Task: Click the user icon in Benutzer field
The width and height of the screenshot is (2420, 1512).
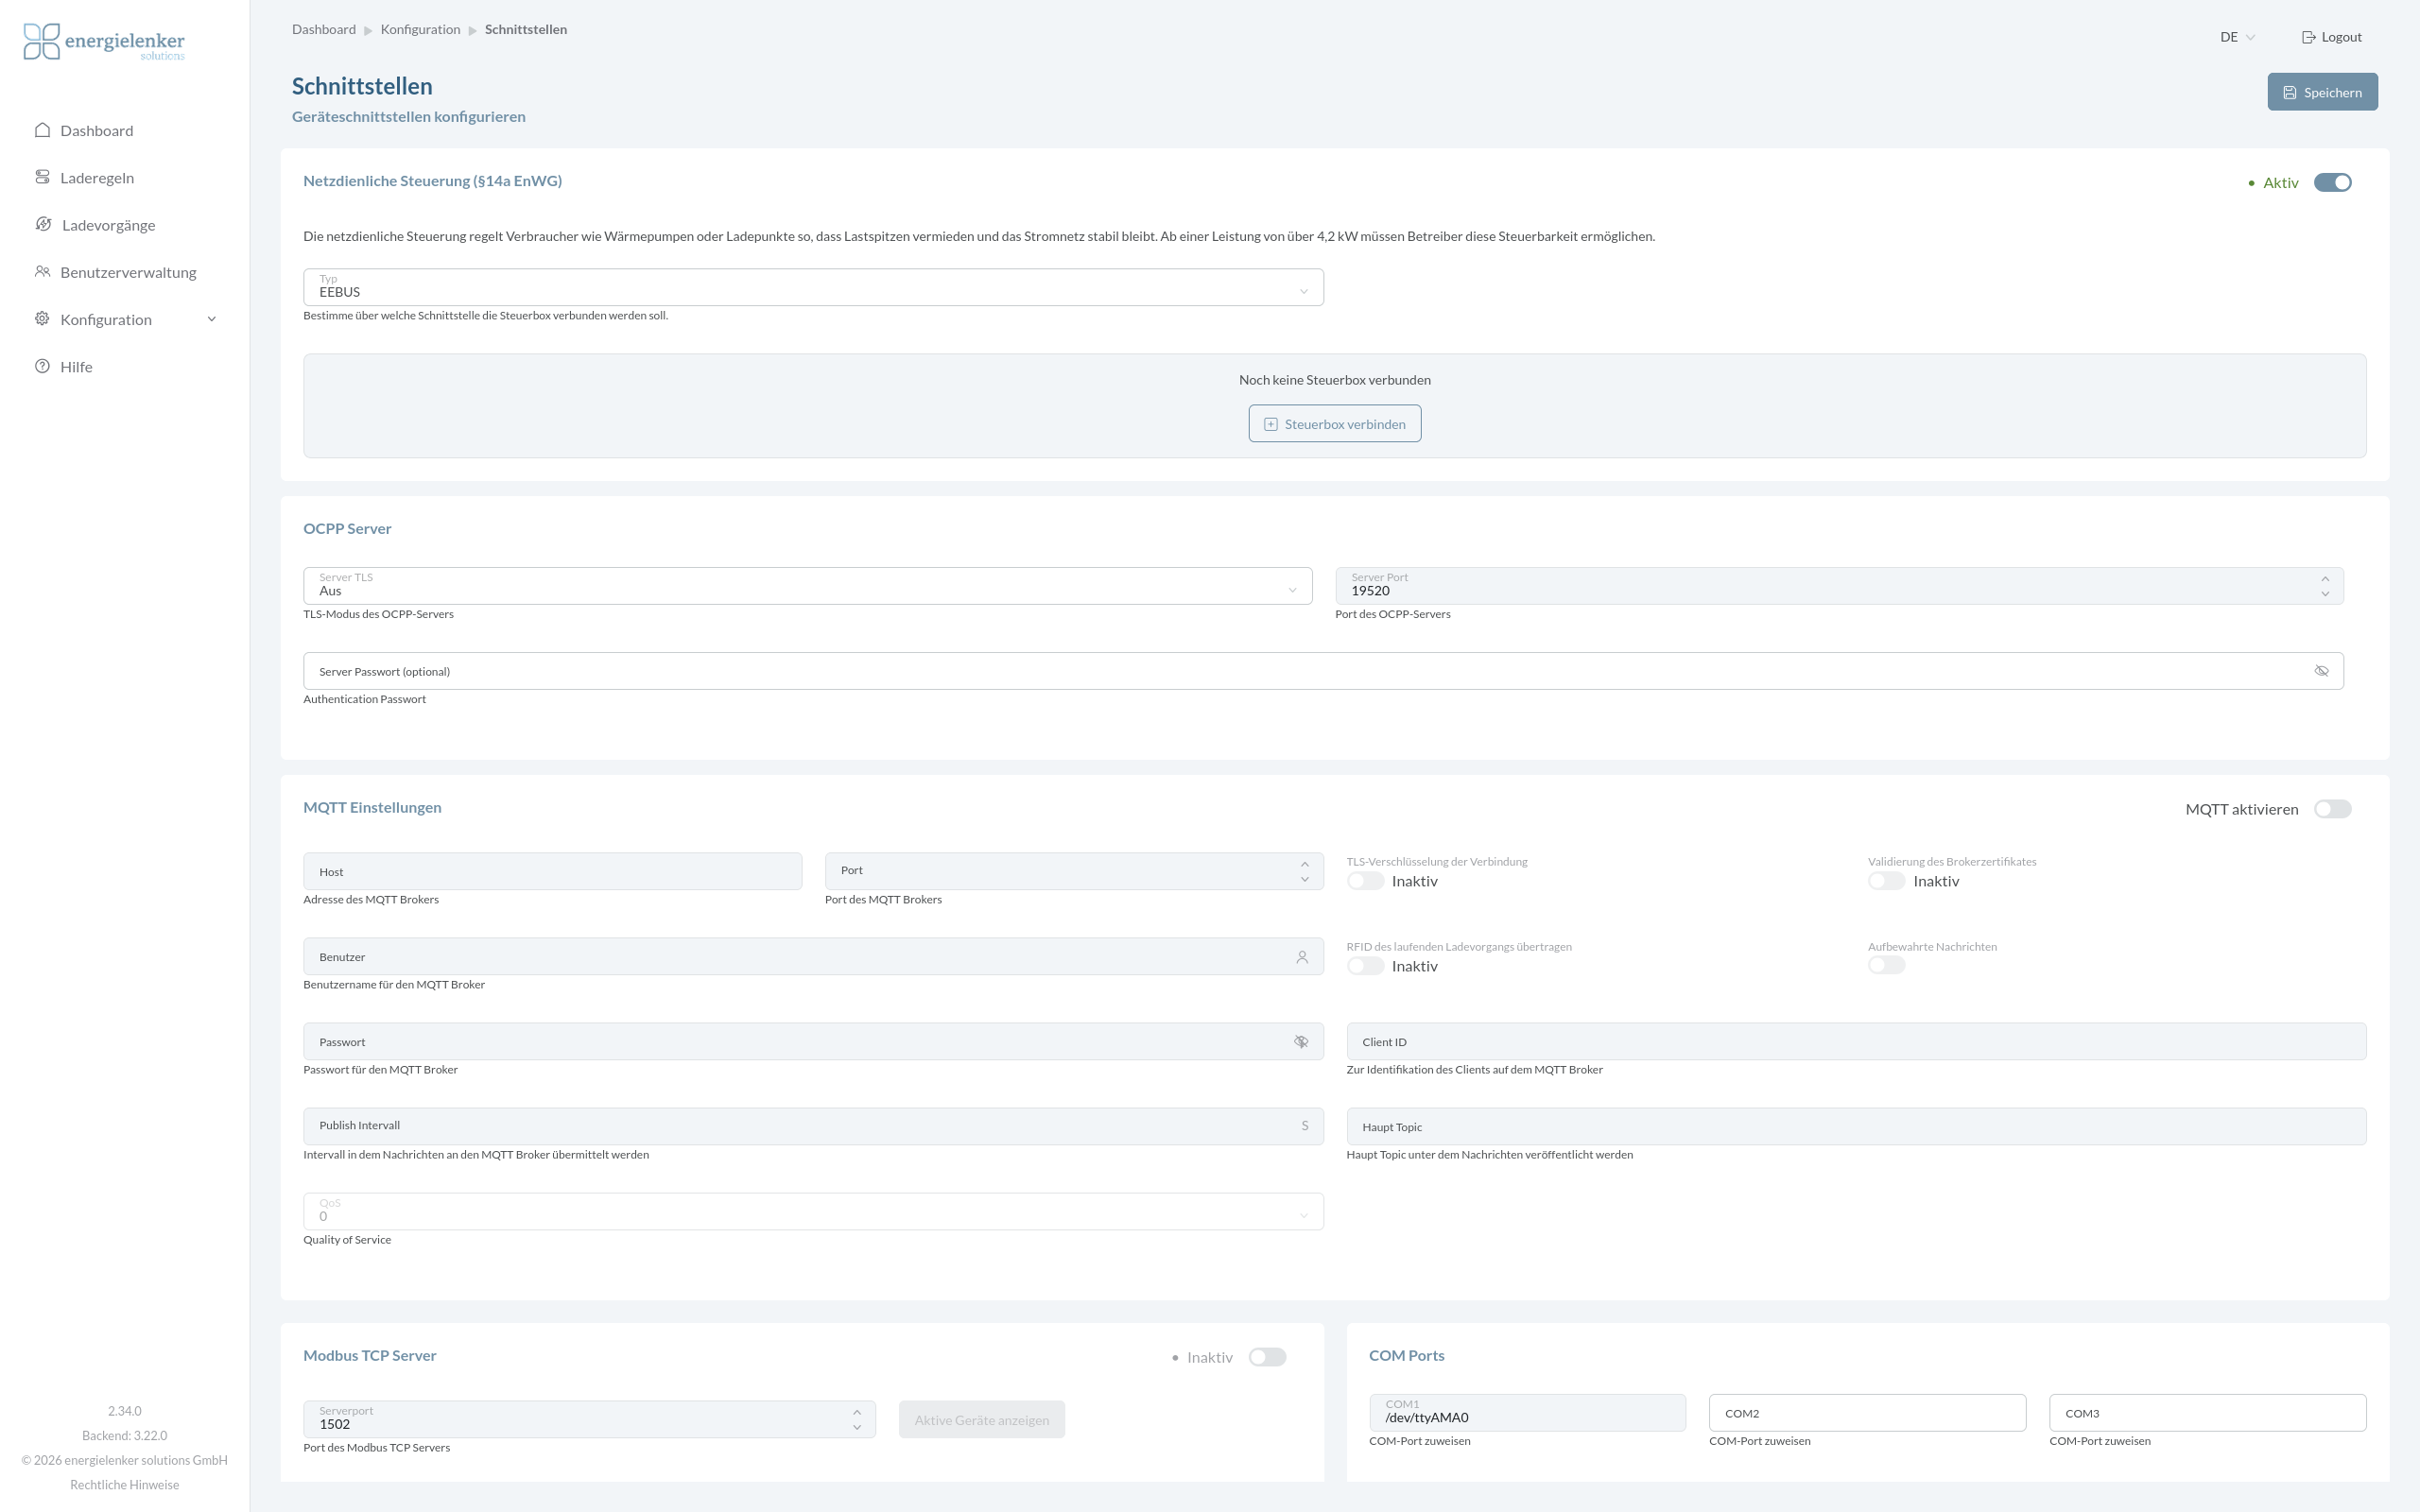Action: click(x=1302, y=957)
